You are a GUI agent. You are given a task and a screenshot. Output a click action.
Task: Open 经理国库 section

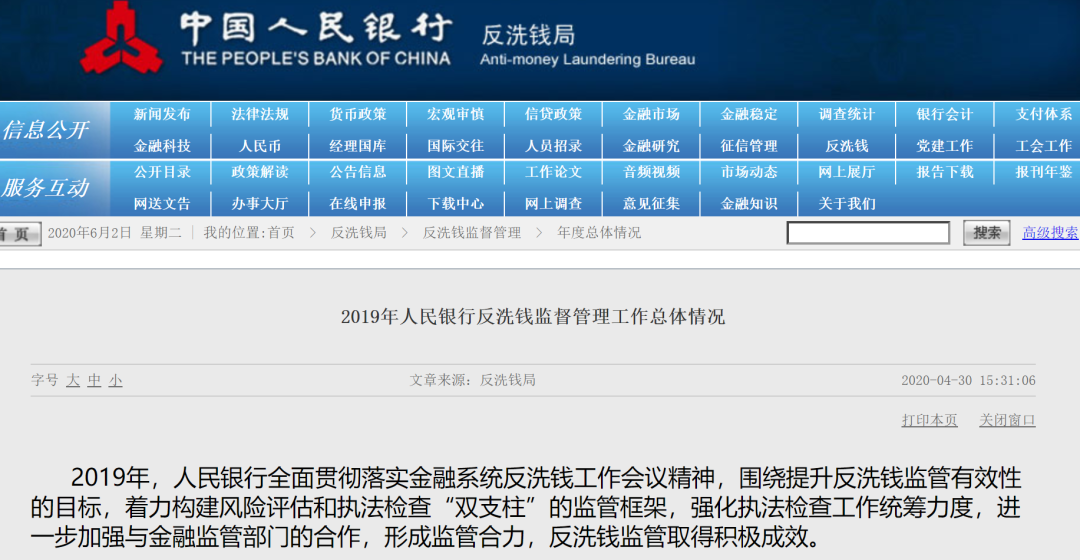point(357,146)
